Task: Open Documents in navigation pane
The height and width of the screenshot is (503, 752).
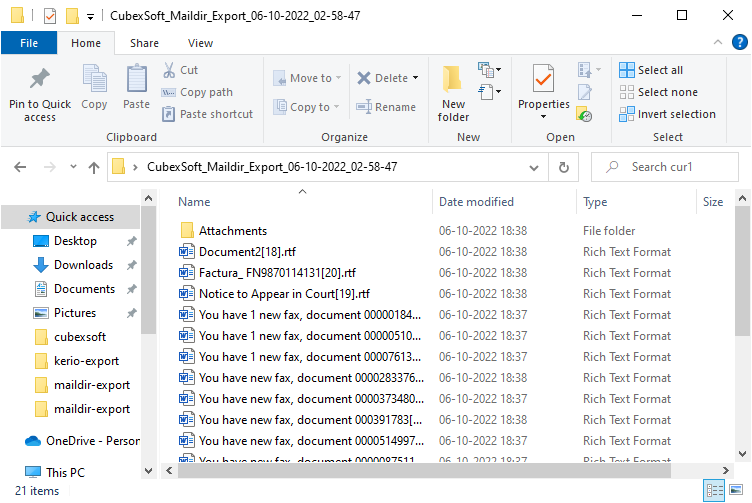Action: 84,289
